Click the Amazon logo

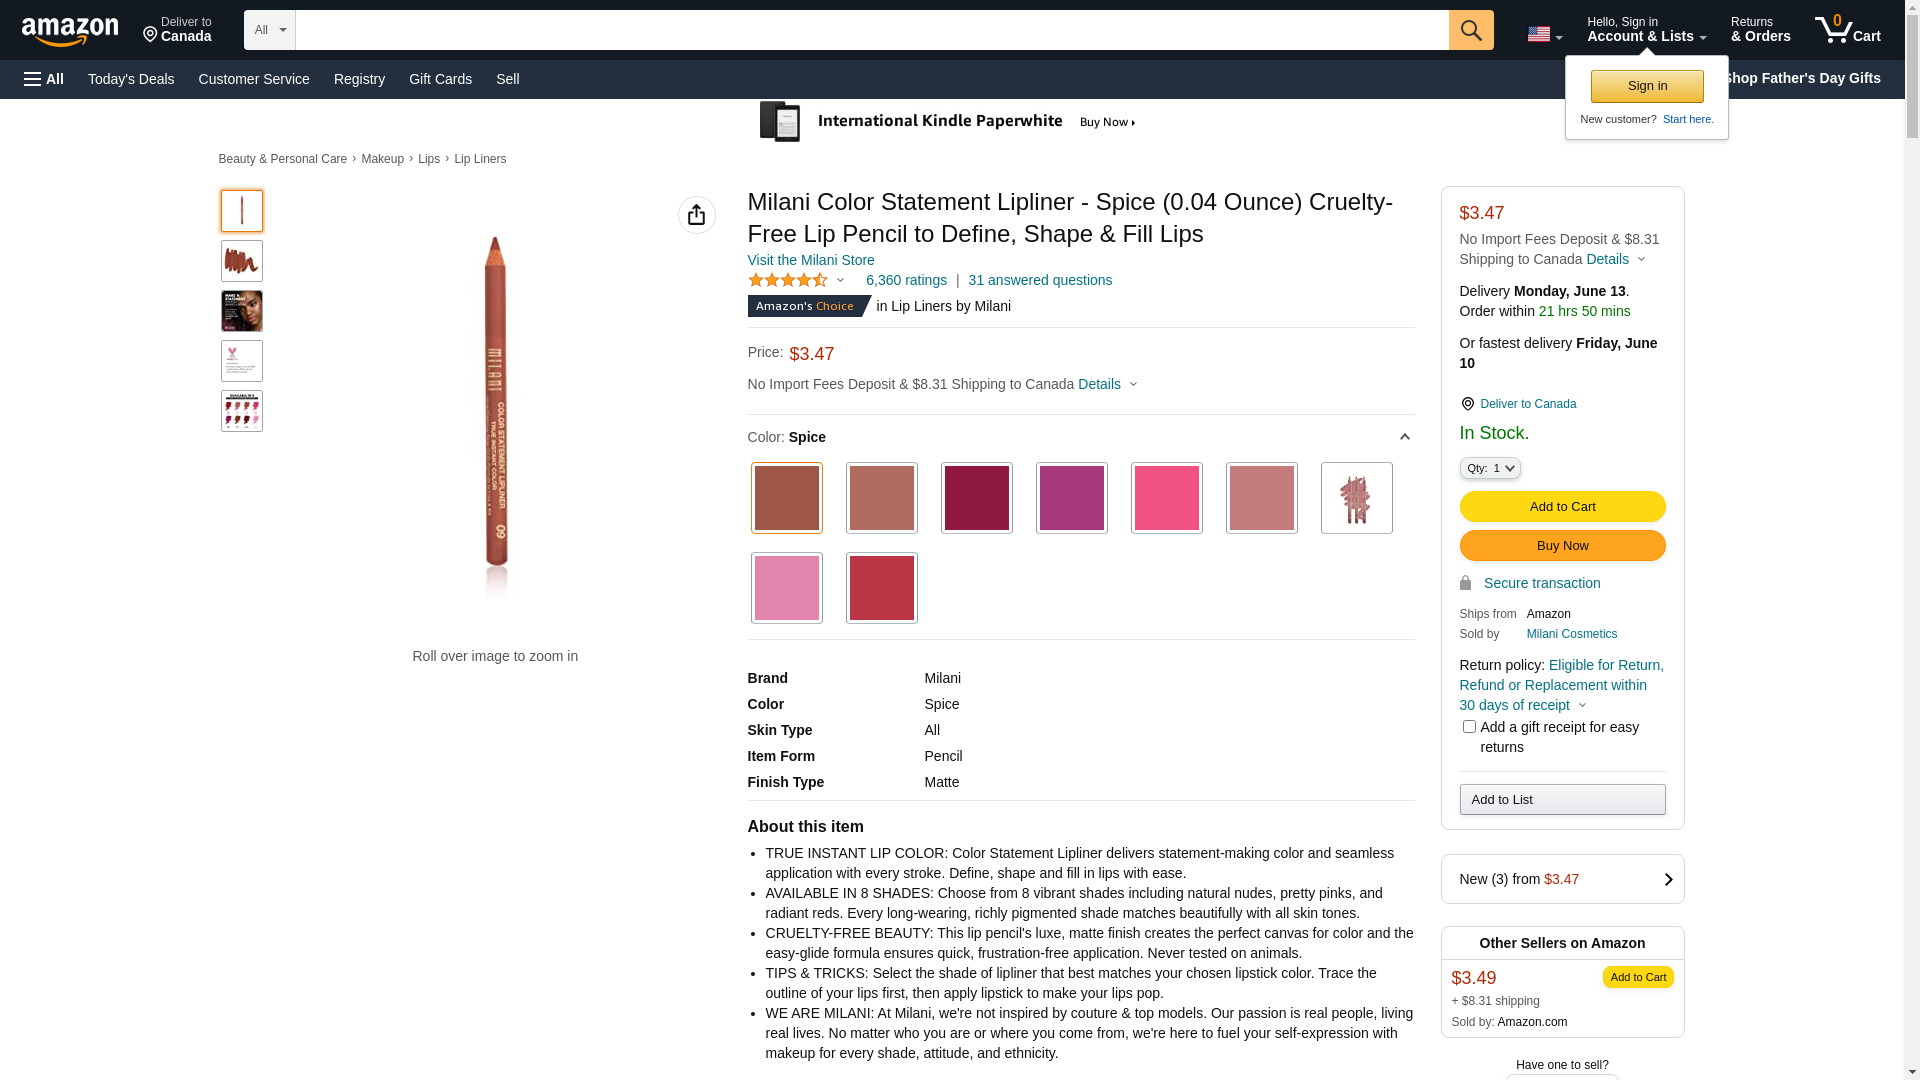coord(70,31)
